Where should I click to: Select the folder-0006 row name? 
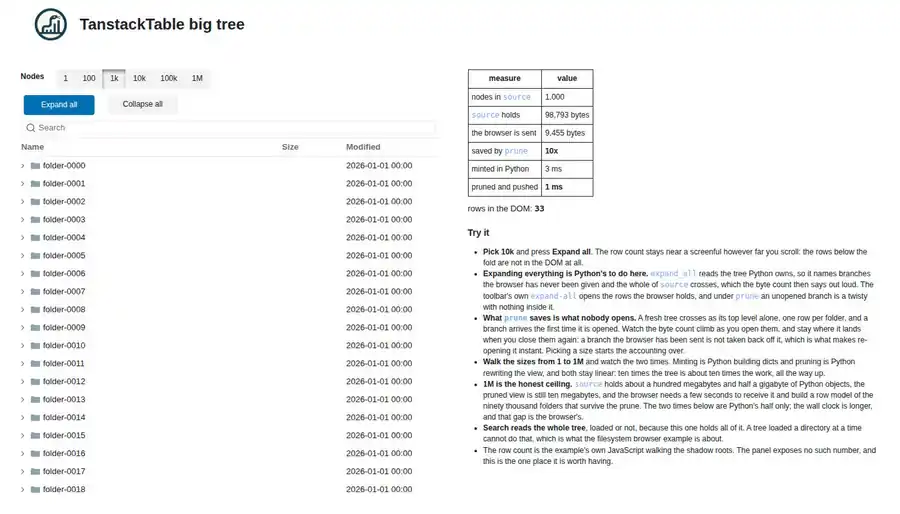64,274
